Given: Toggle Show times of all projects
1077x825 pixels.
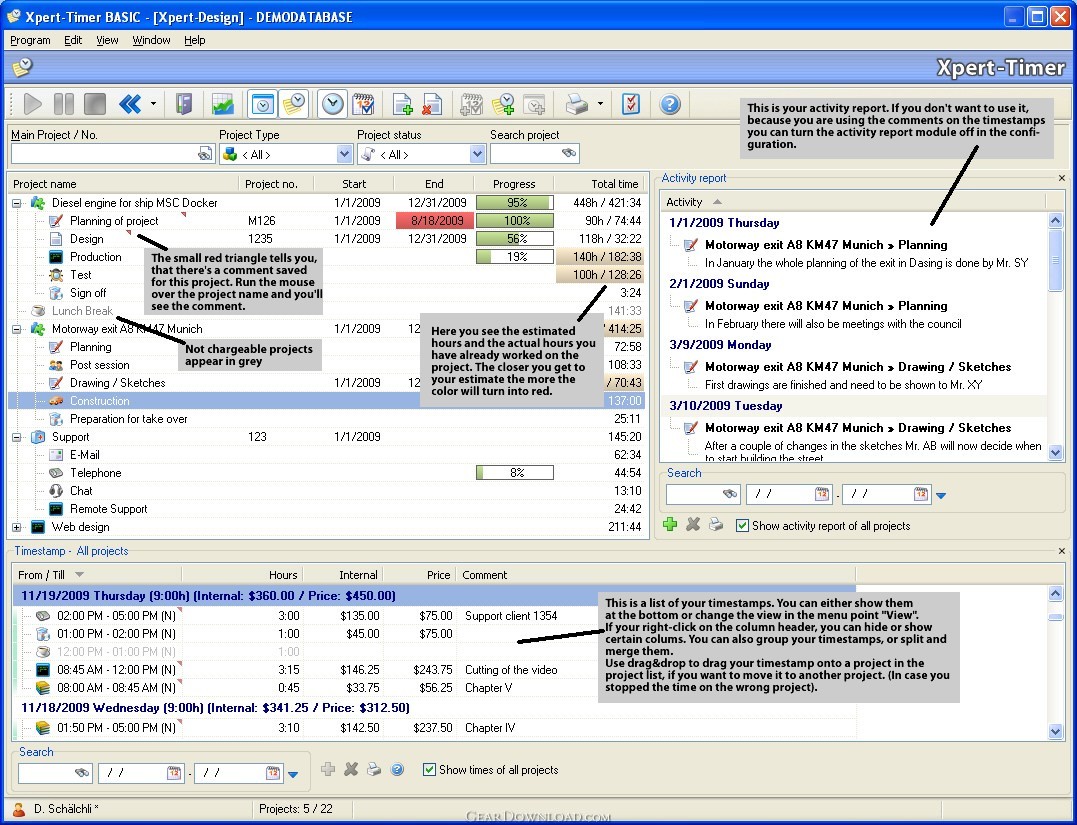Looking at the screenshot, I should (x=429, y=769).
